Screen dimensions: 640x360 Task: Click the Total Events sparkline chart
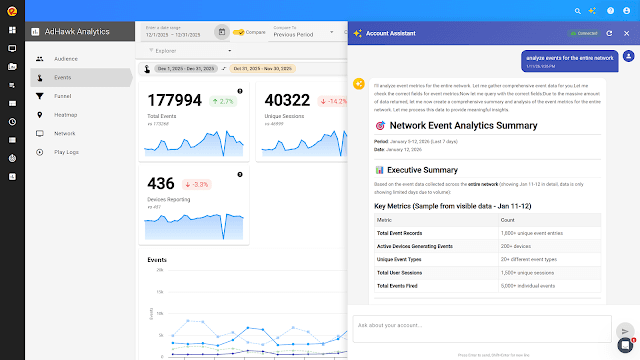(194, 143)
